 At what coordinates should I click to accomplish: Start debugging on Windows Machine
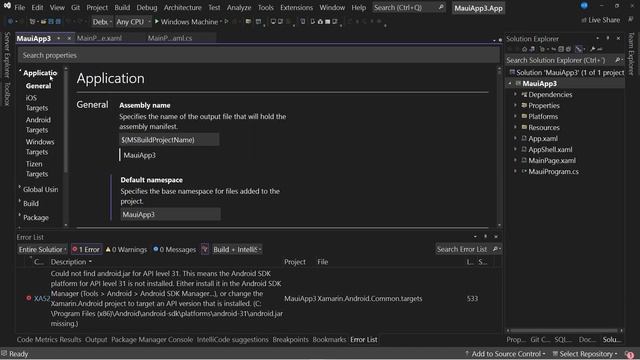coord(188,22)
